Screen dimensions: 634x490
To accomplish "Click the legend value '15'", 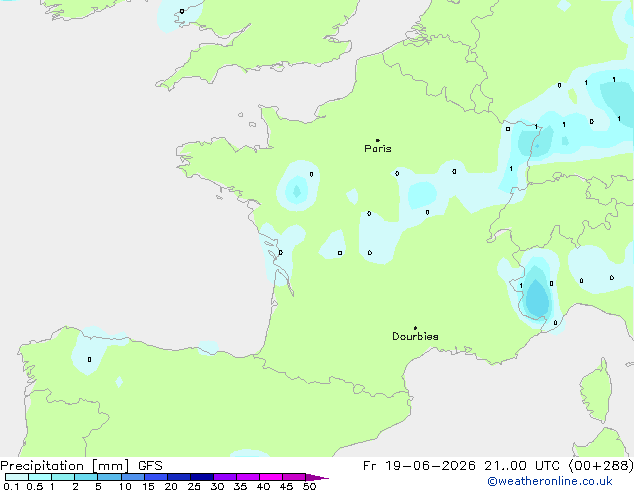I will point(148,486).
